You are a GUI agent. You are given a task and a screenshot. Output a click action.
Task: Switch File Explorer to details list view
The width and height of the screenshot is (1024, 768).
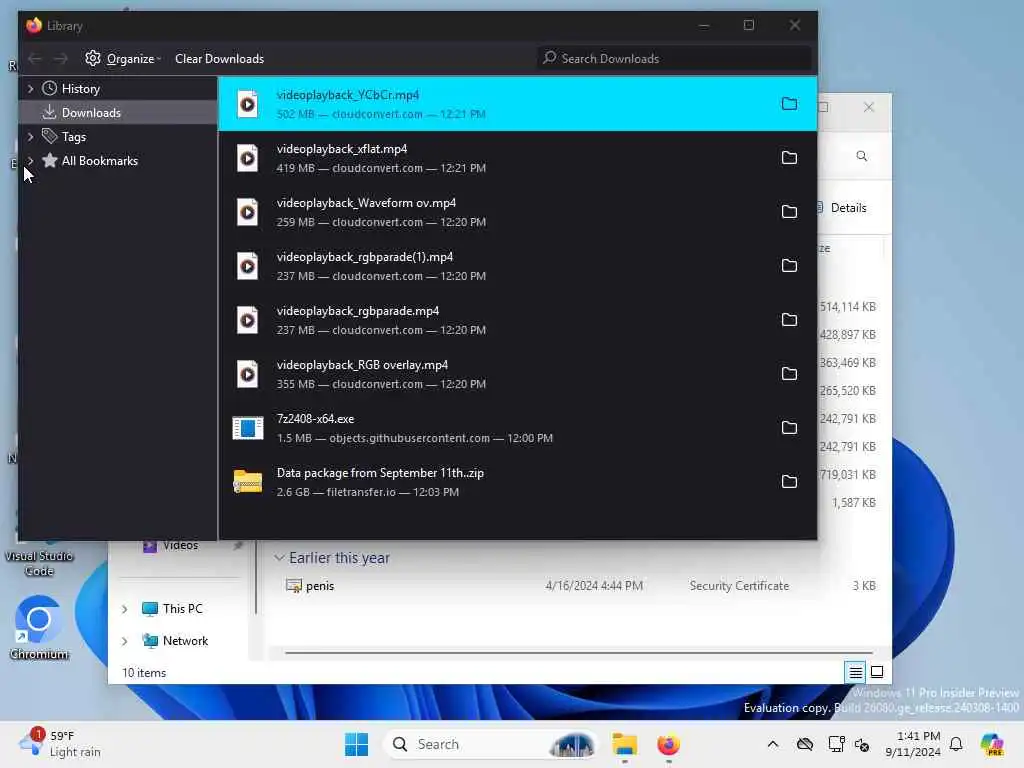855,672
